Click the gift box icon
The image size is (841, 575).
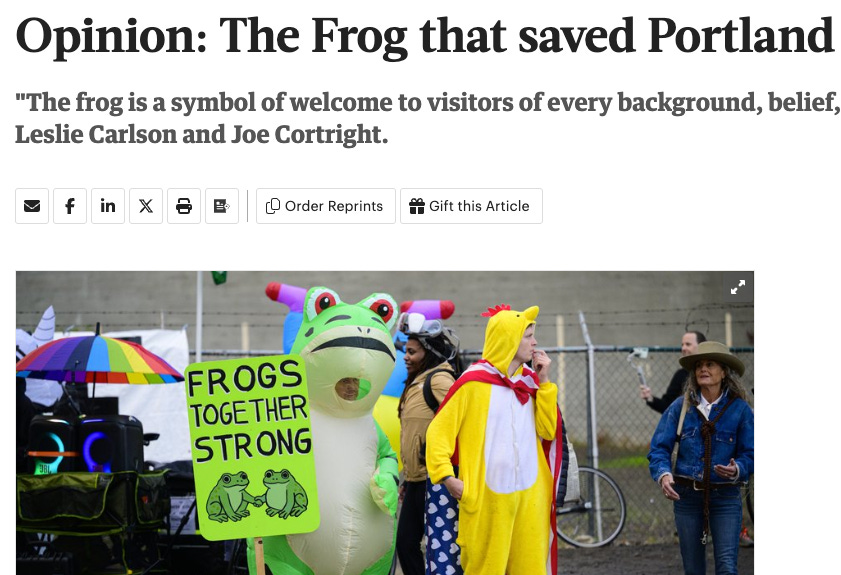(x=417, y=206)
